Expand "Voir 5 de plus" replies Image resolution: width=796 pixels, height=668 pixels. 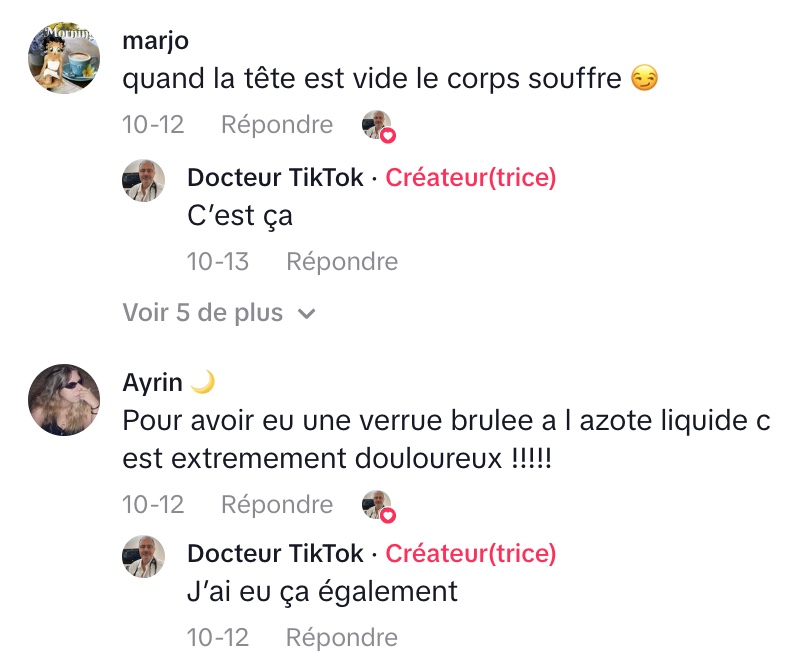click(x=202, y=313)
